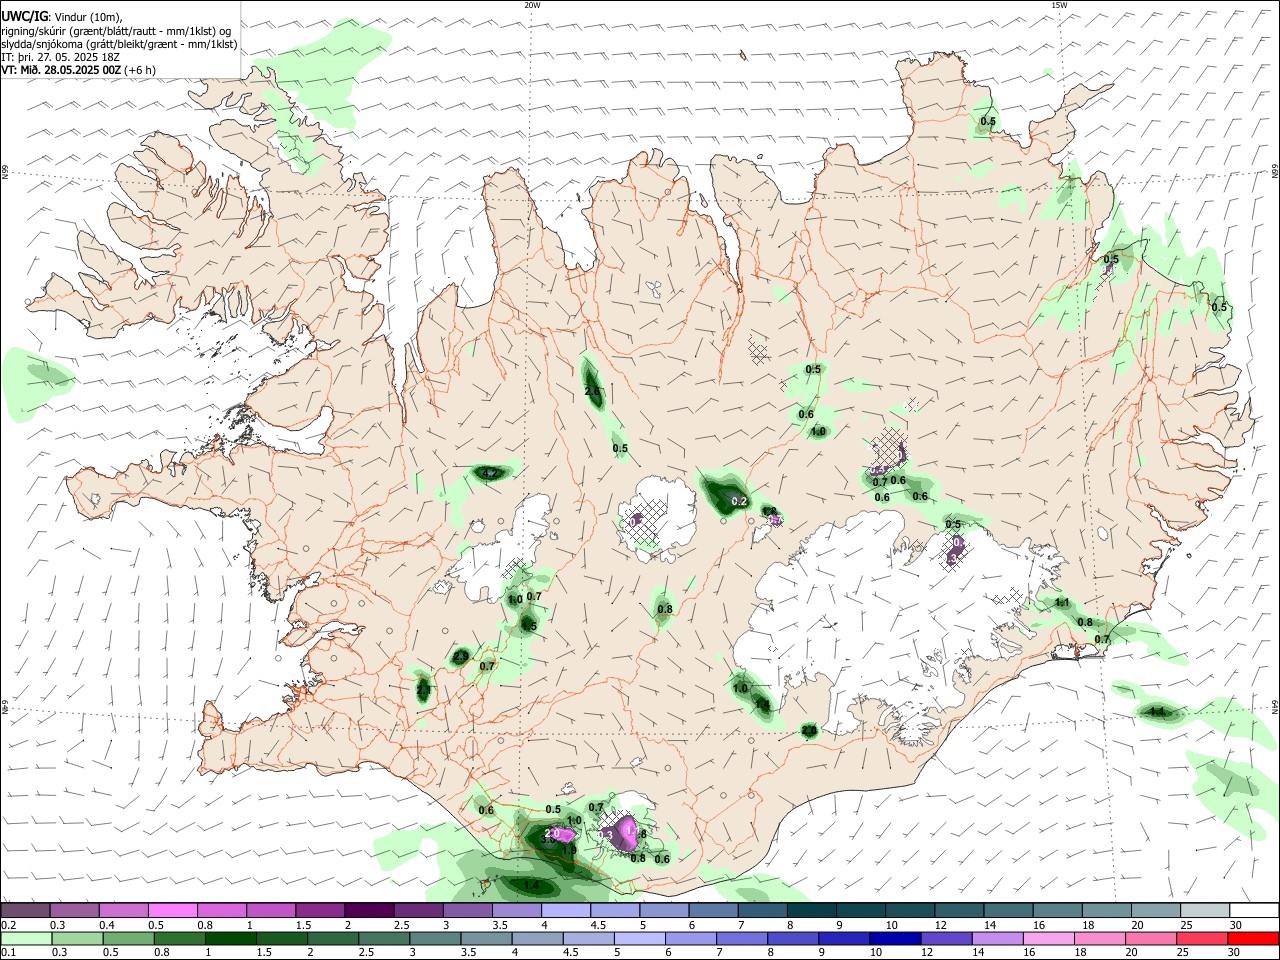Click the palest green 0.1–0.3 rain legend swatch
Viewport: 1280px width, 960px height.
pyautogui.click(x=26, y=938)
